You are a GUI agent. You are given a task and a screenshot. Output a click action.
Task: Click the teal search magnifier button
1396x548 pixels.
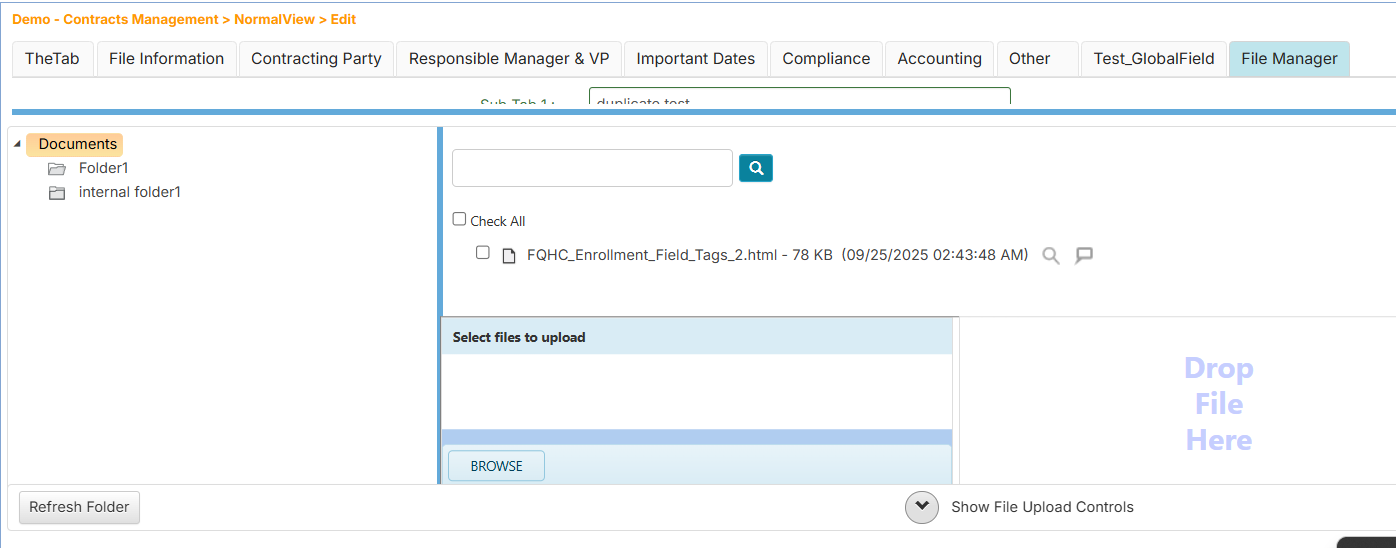755,168
